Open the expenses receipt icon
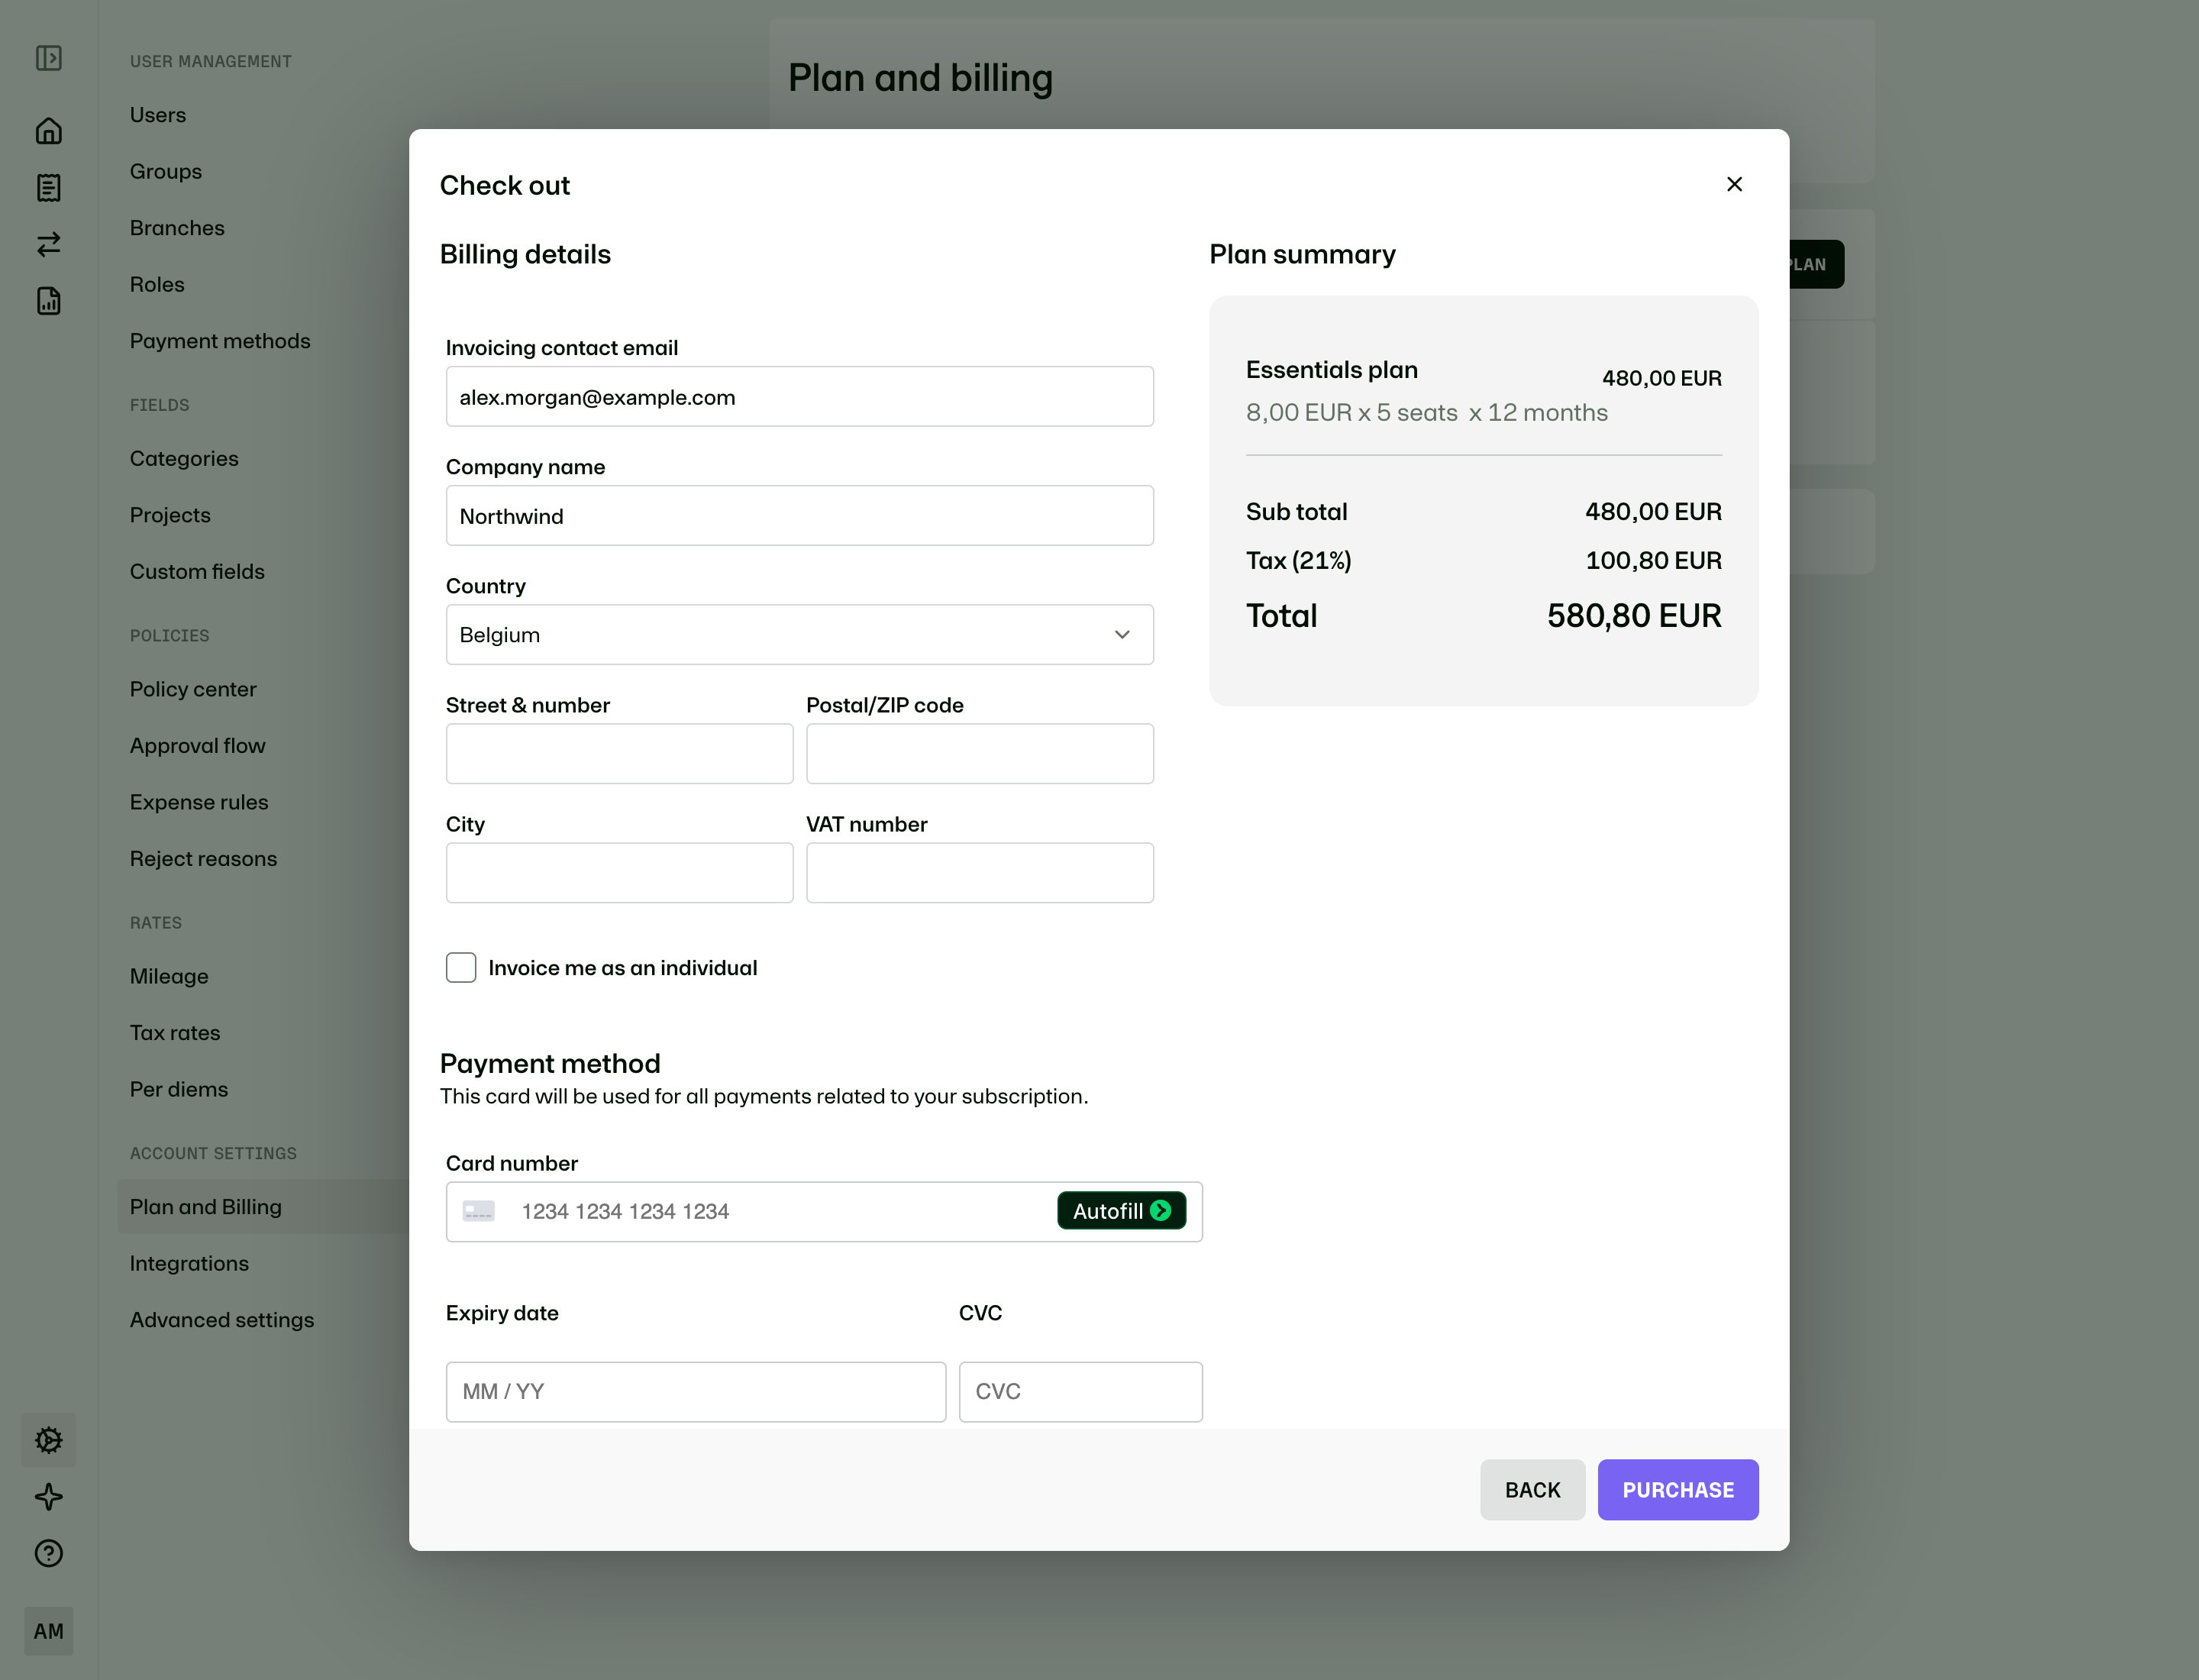Image resolution: width=2199 pixels, height=1680 pixels. tap(48, 187)
